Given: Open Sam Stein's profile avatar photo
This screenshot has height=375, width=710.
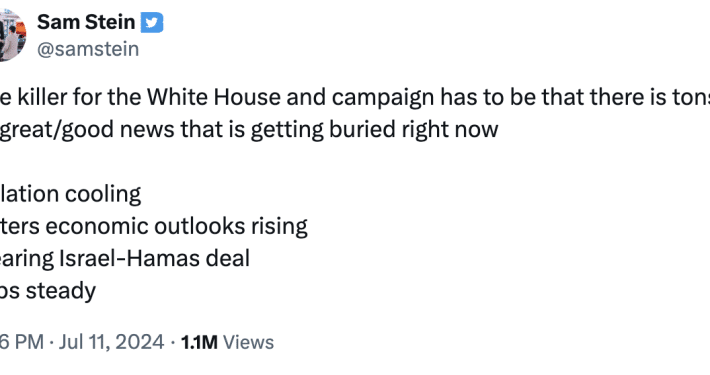Looking at the screenshot, I should 13,35.
